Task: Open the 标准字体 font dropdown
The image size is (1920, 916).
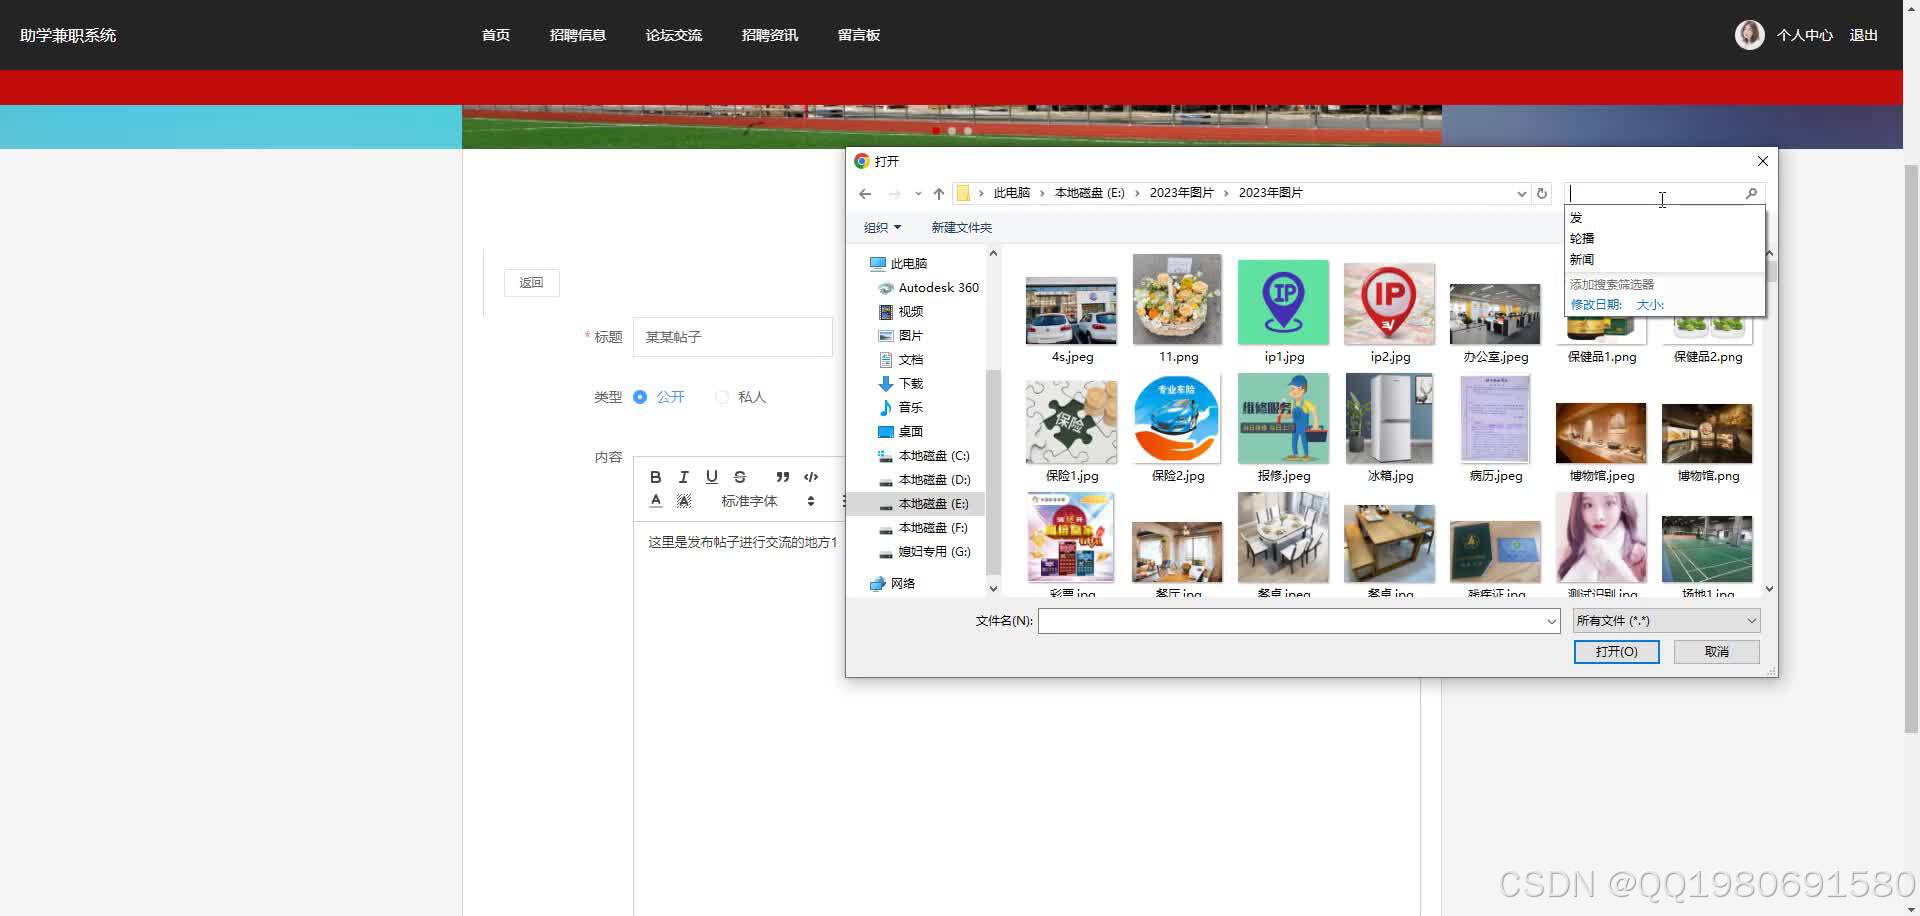Action: (x=749, y=501)
